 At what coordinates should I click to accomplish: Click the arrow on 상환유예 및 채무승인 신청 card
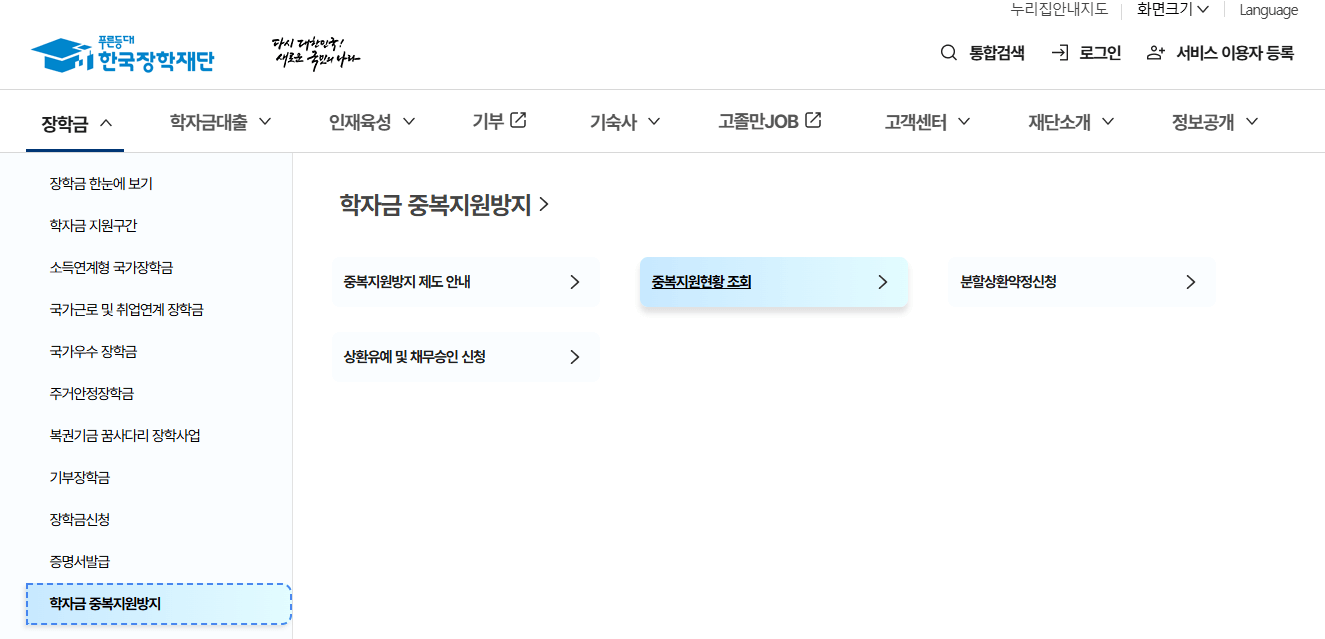pos(575,357)
